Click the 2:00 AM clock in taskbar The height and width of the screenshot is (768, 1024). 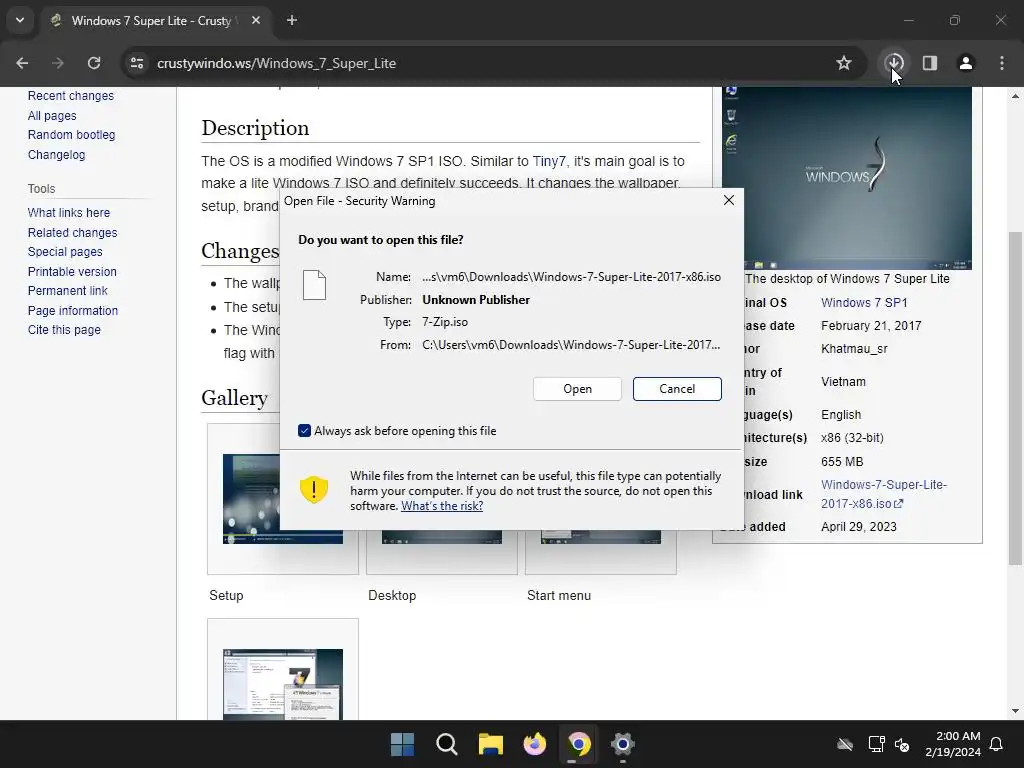[953, 744]
